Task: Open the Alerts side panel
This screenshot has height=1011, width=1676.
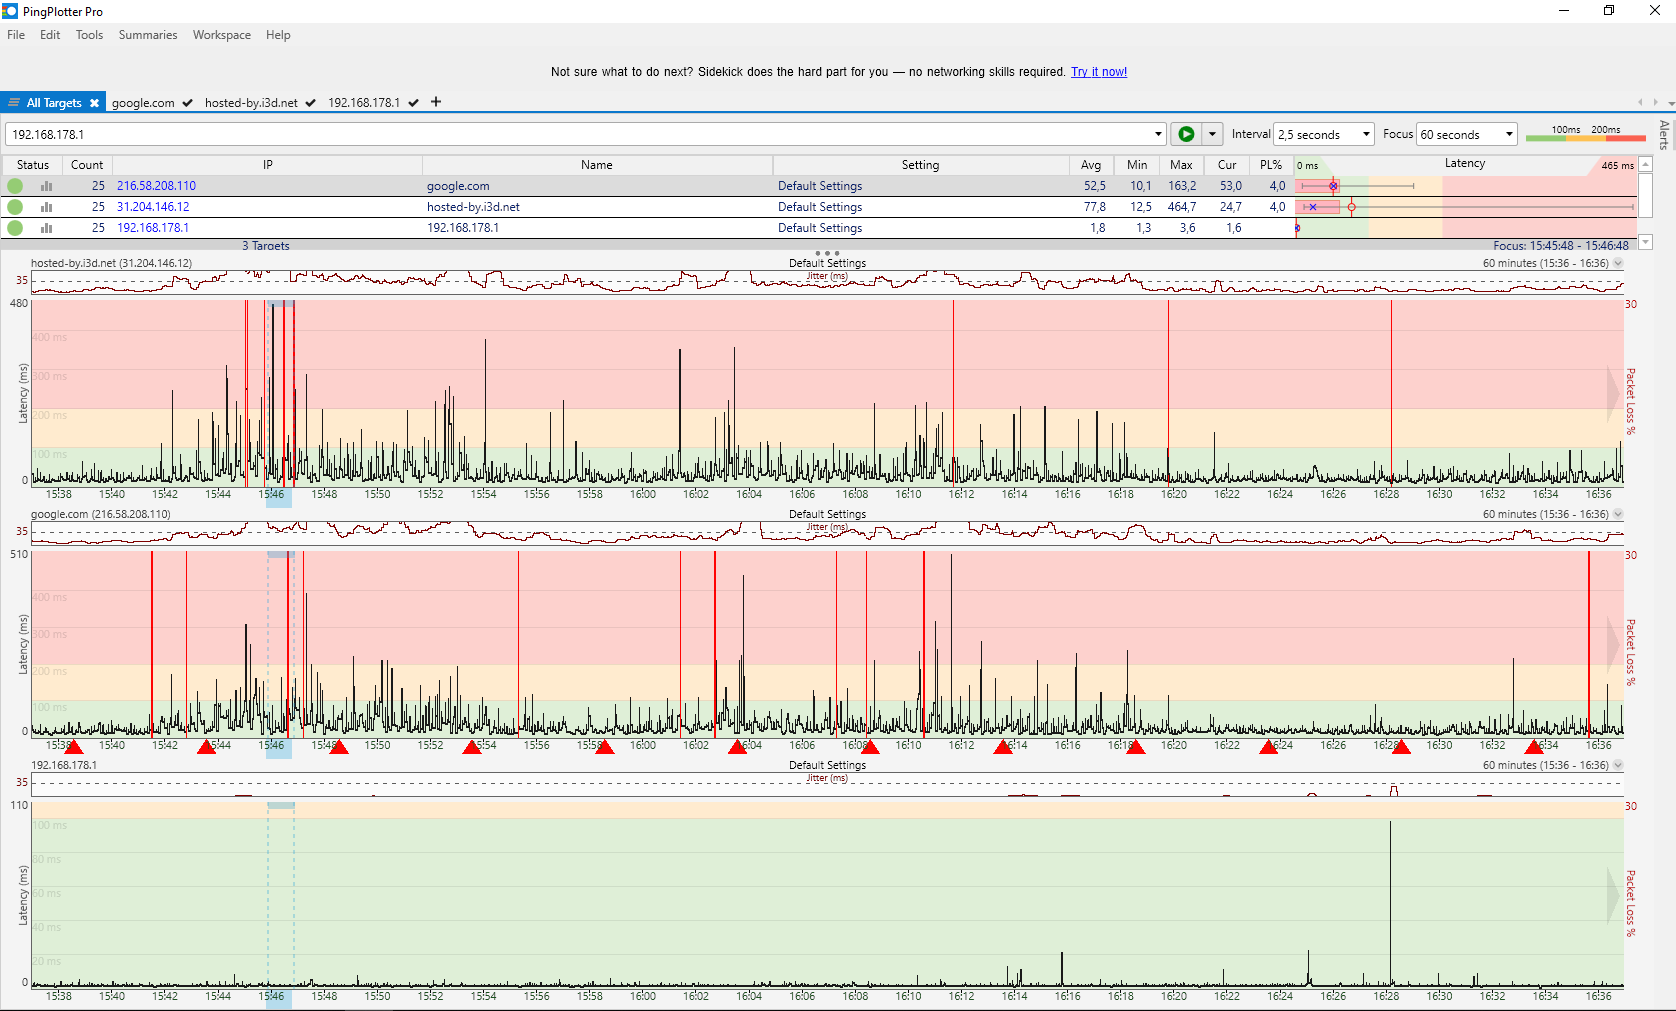Action: click(x=1664, y=134)
